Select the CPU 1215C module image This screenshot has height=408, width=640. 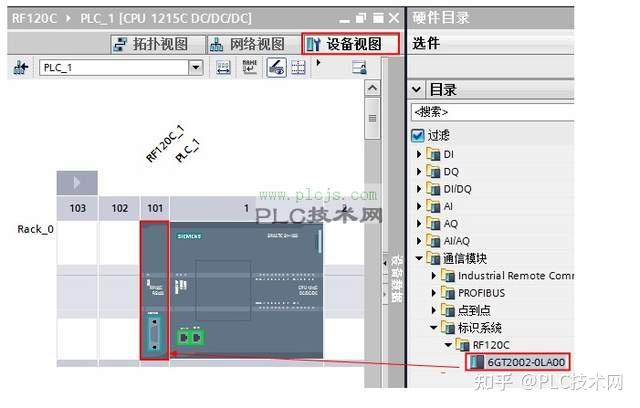[x=247, y=290]
